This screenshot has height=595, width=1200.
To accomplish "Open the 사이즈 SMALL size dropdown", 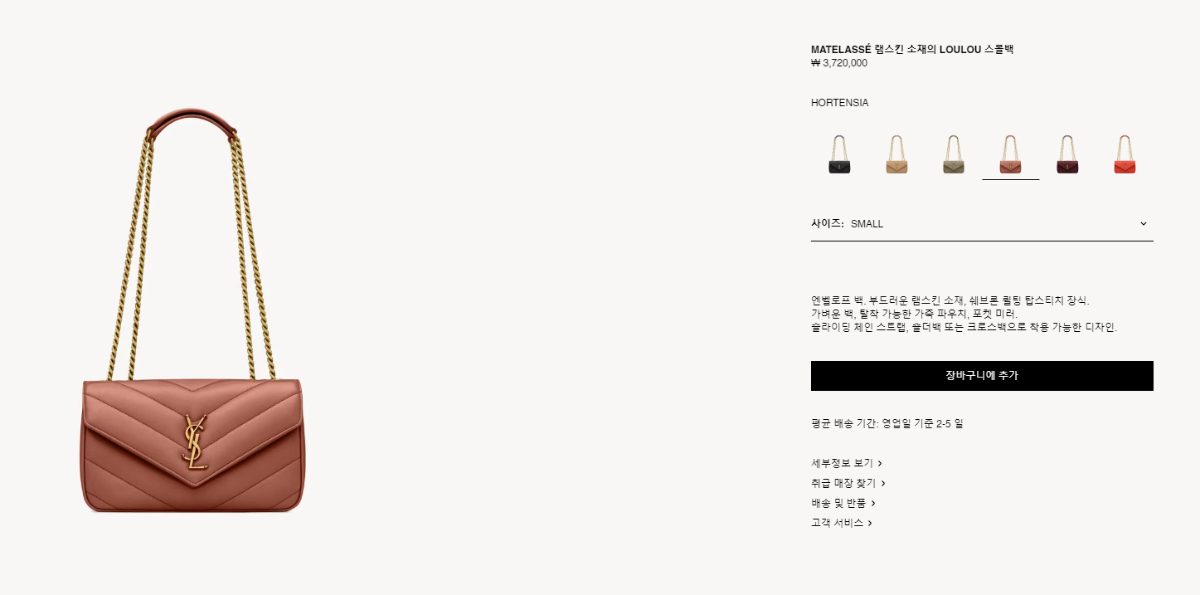I will point(982,224).
